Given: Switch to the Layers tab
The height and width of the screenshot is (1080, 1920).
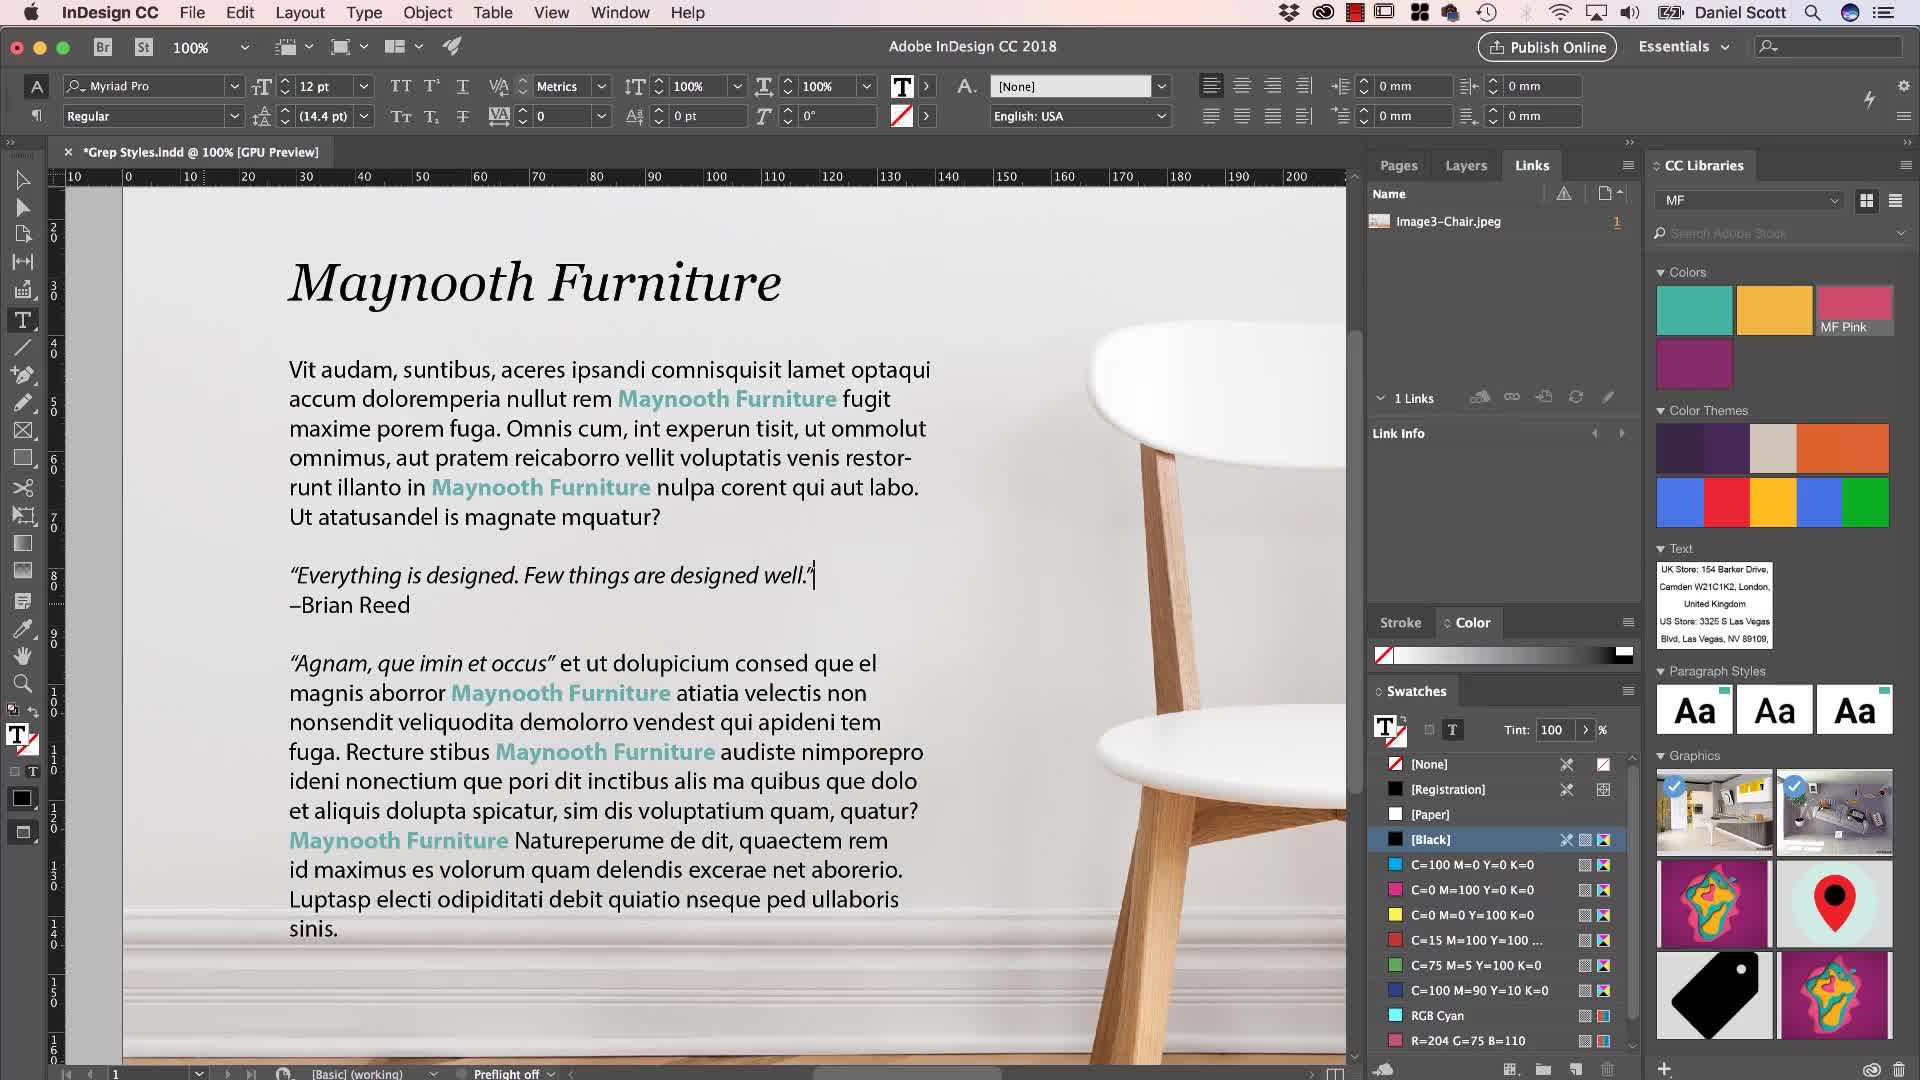Looking at the screenshot, I should click(x=1465, y=166).
